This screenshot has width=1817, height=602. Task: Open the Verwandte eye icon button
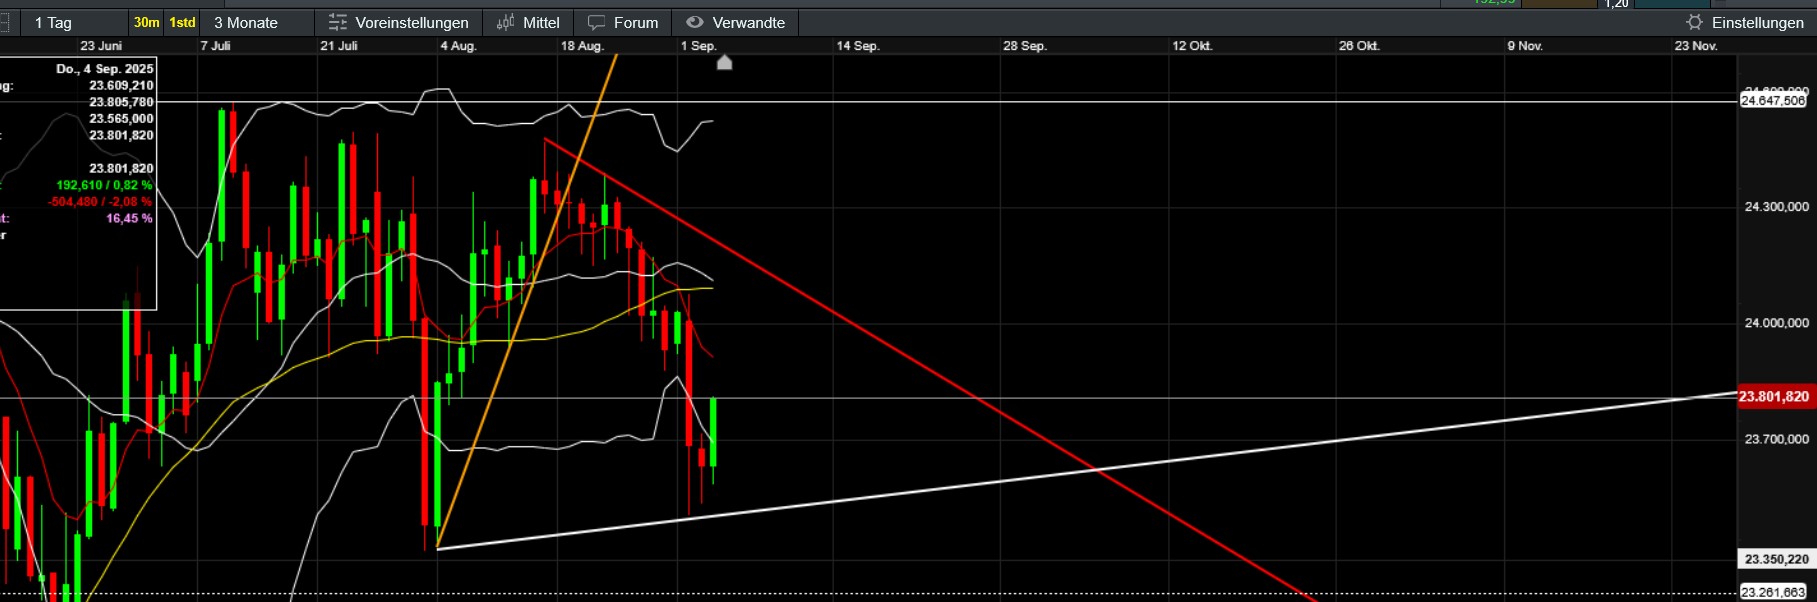click(735, 22)
